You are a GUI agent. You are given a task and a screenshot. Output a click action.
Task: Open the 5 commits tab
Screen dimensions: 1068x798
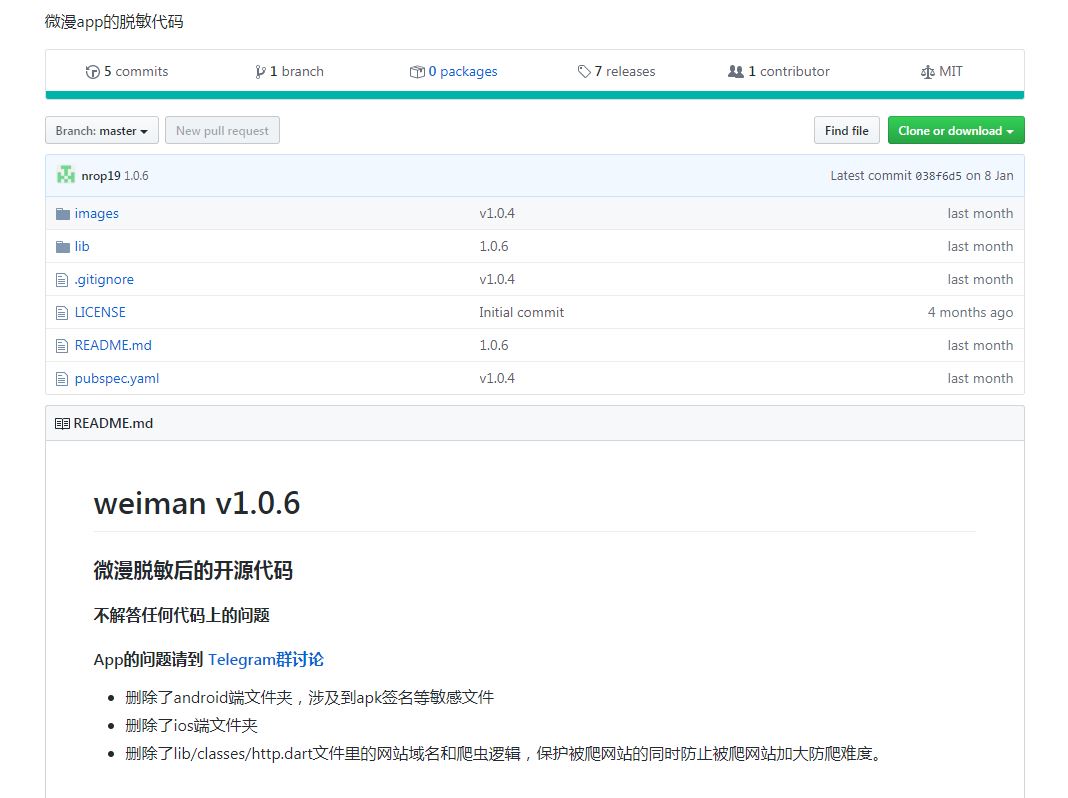127,71
